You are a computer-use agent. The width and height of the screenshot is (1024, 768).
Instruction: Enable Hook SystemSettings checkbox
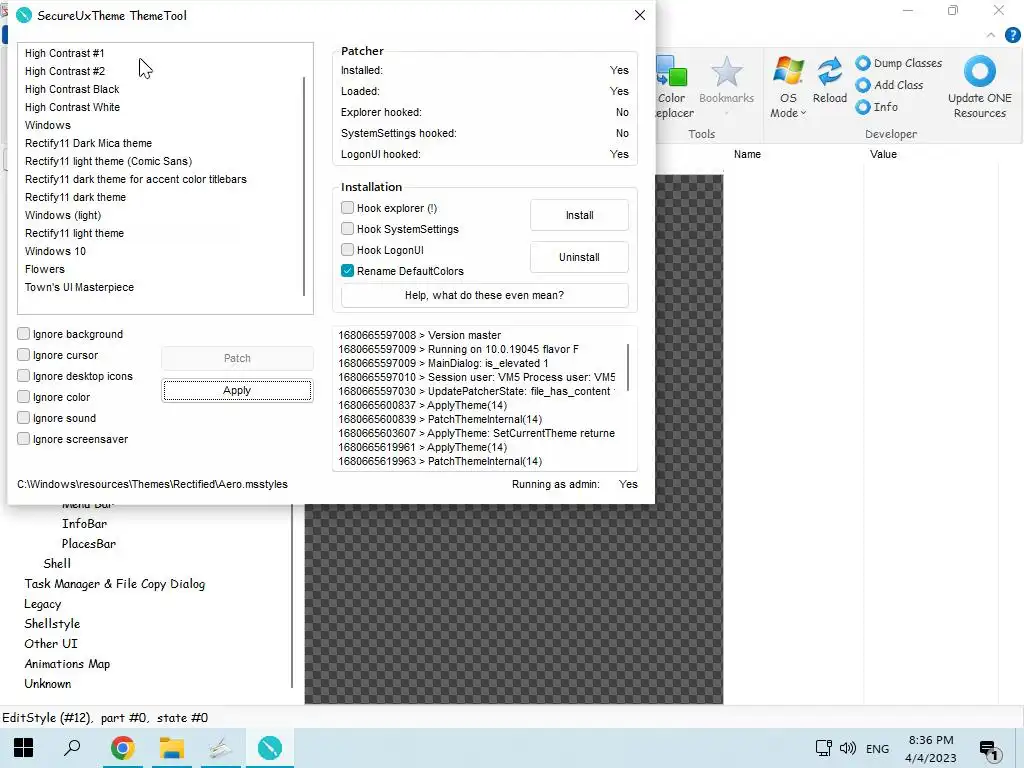(x=347, y=229)
